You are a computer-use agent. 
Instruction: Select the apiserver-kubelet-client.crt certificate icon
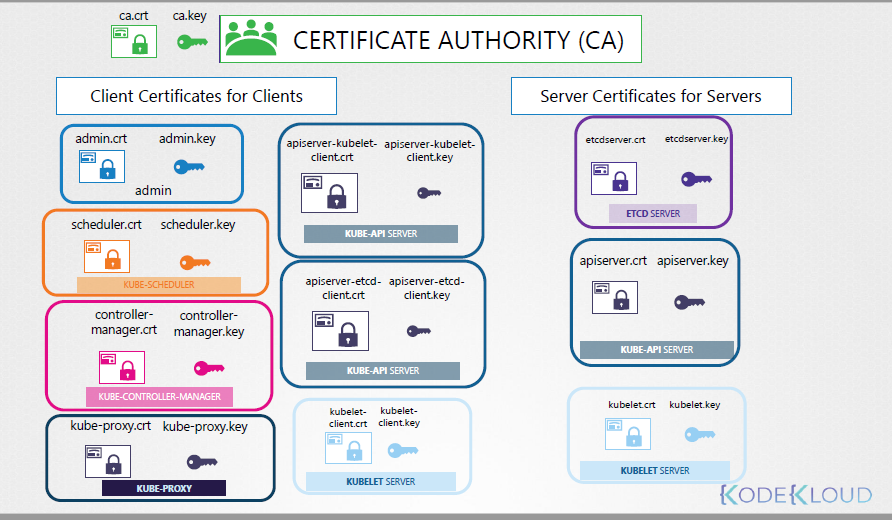(329, 193)
